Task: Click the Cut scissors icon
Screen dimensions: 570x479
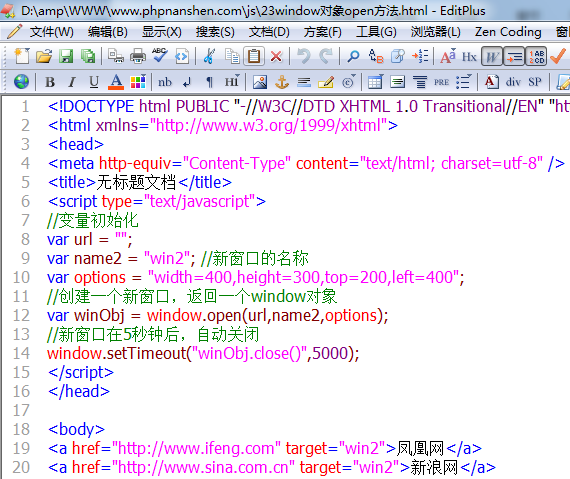Action: (209, 56)
